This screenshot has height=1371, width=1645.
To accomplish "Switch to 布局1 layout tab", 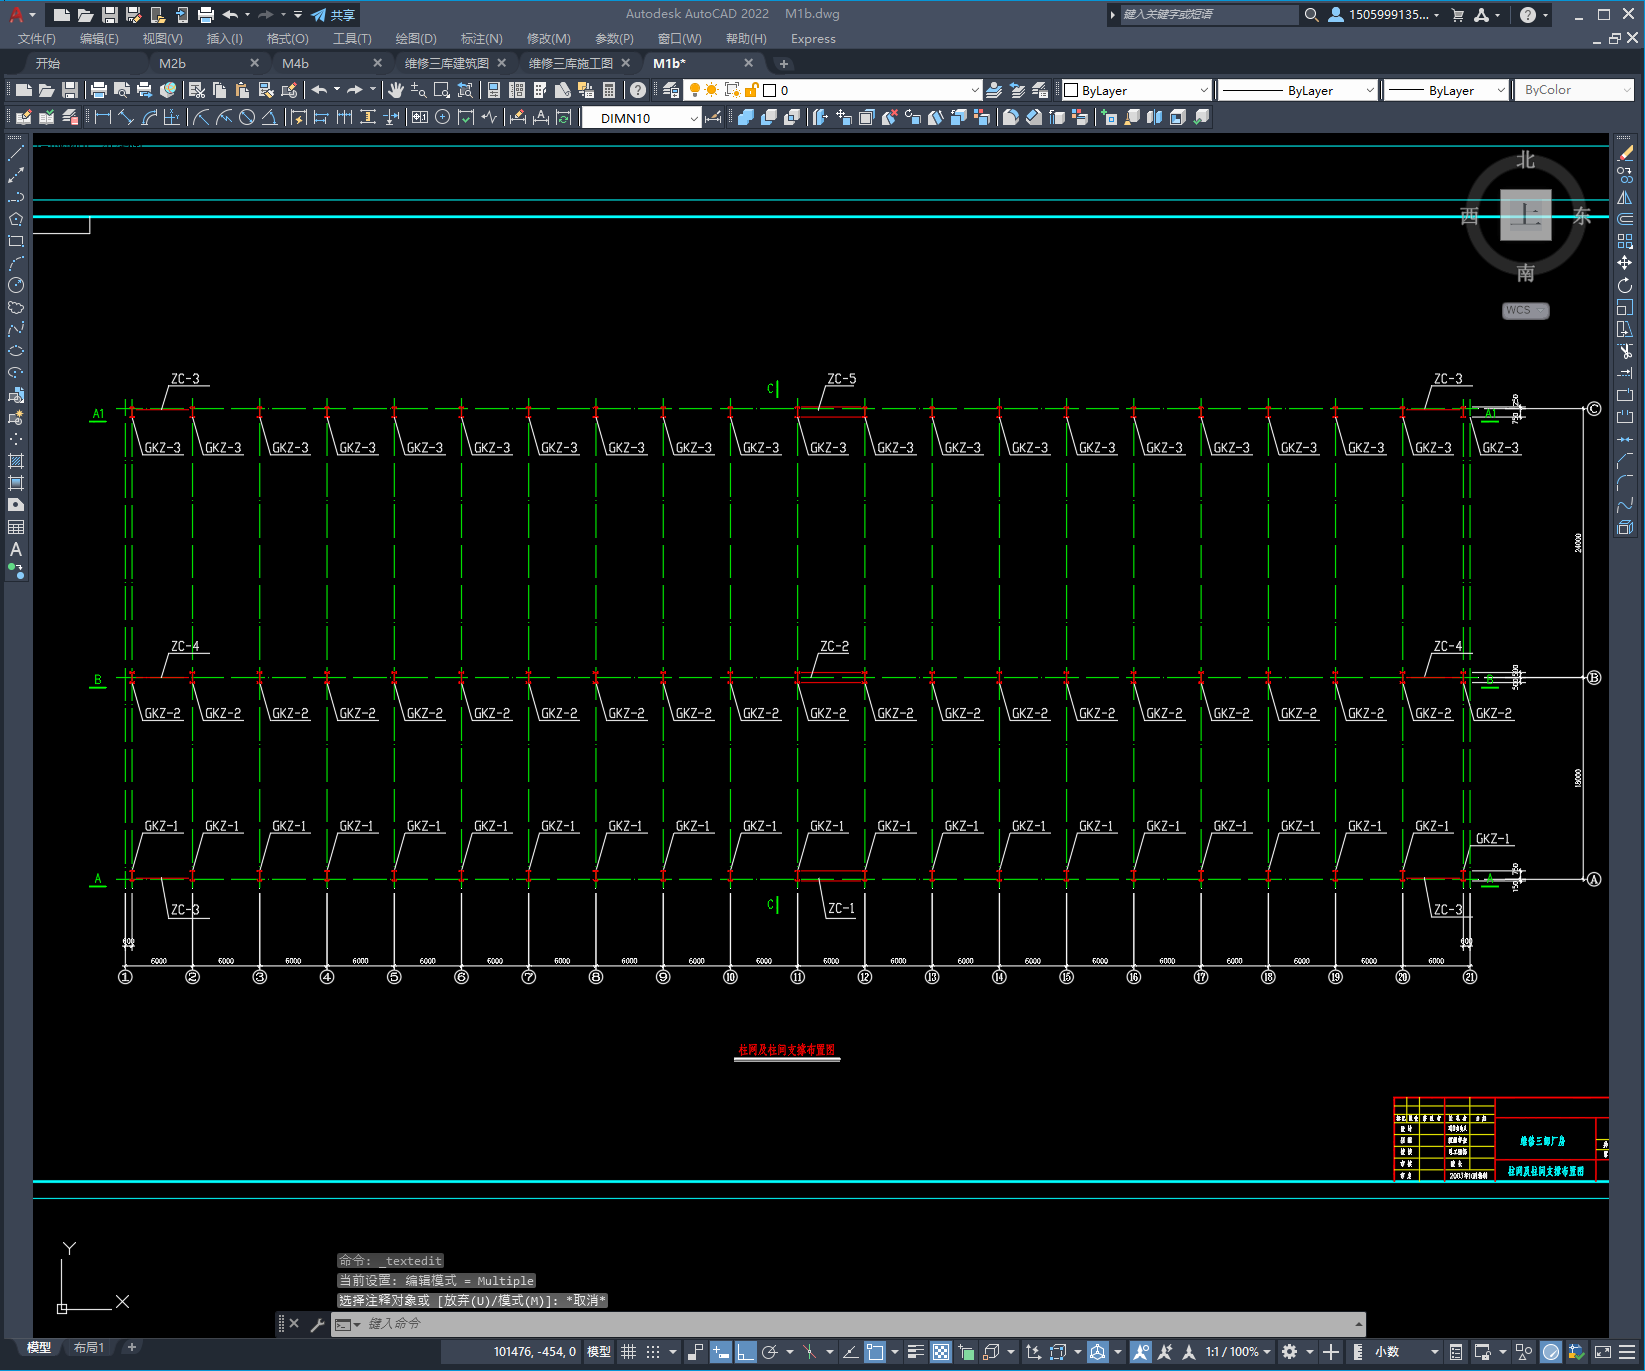I will coord(89,1348).
